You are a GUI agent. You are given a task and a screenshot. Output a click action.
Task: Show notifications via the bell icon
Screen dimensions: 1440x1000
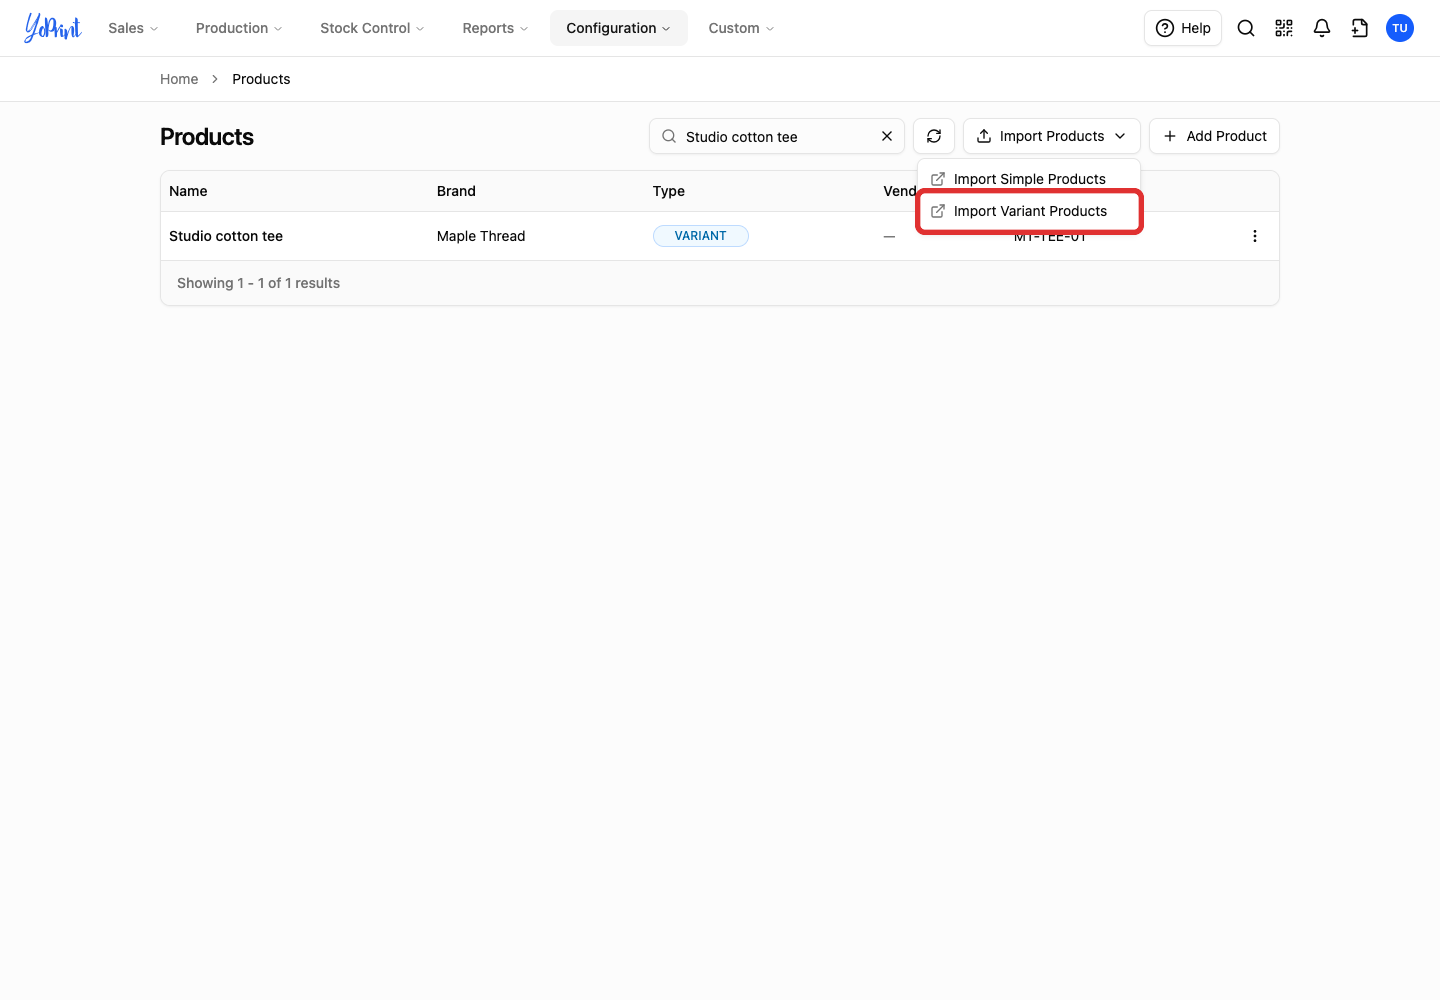pyautogui.click(x=1322, y=28)
